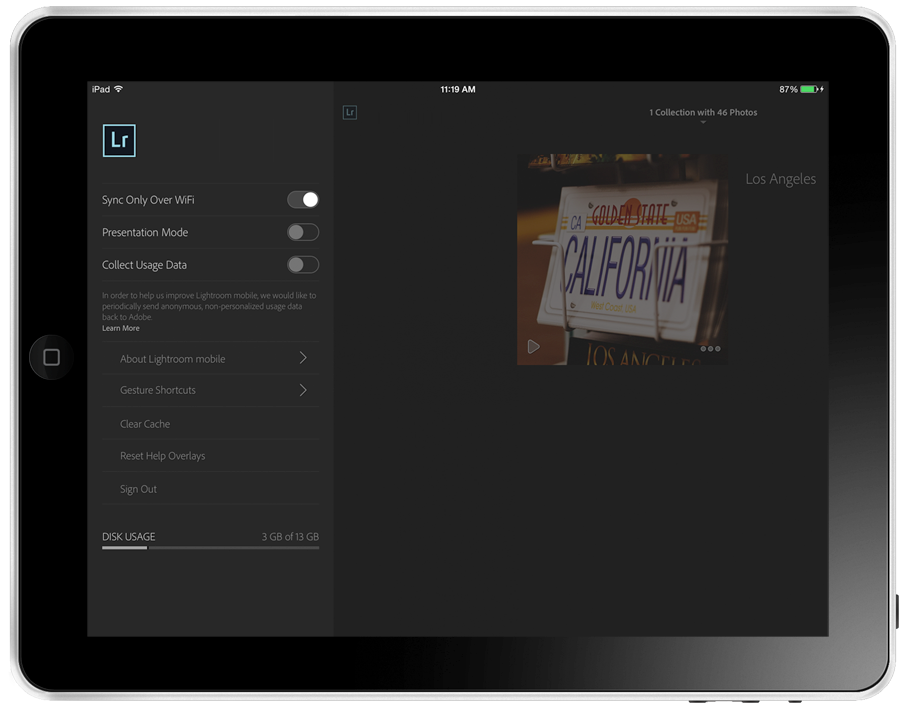This screenshot has height=715, width=900.
Task: Tap the 87% battery percentage
Action: tap(788, 89)
